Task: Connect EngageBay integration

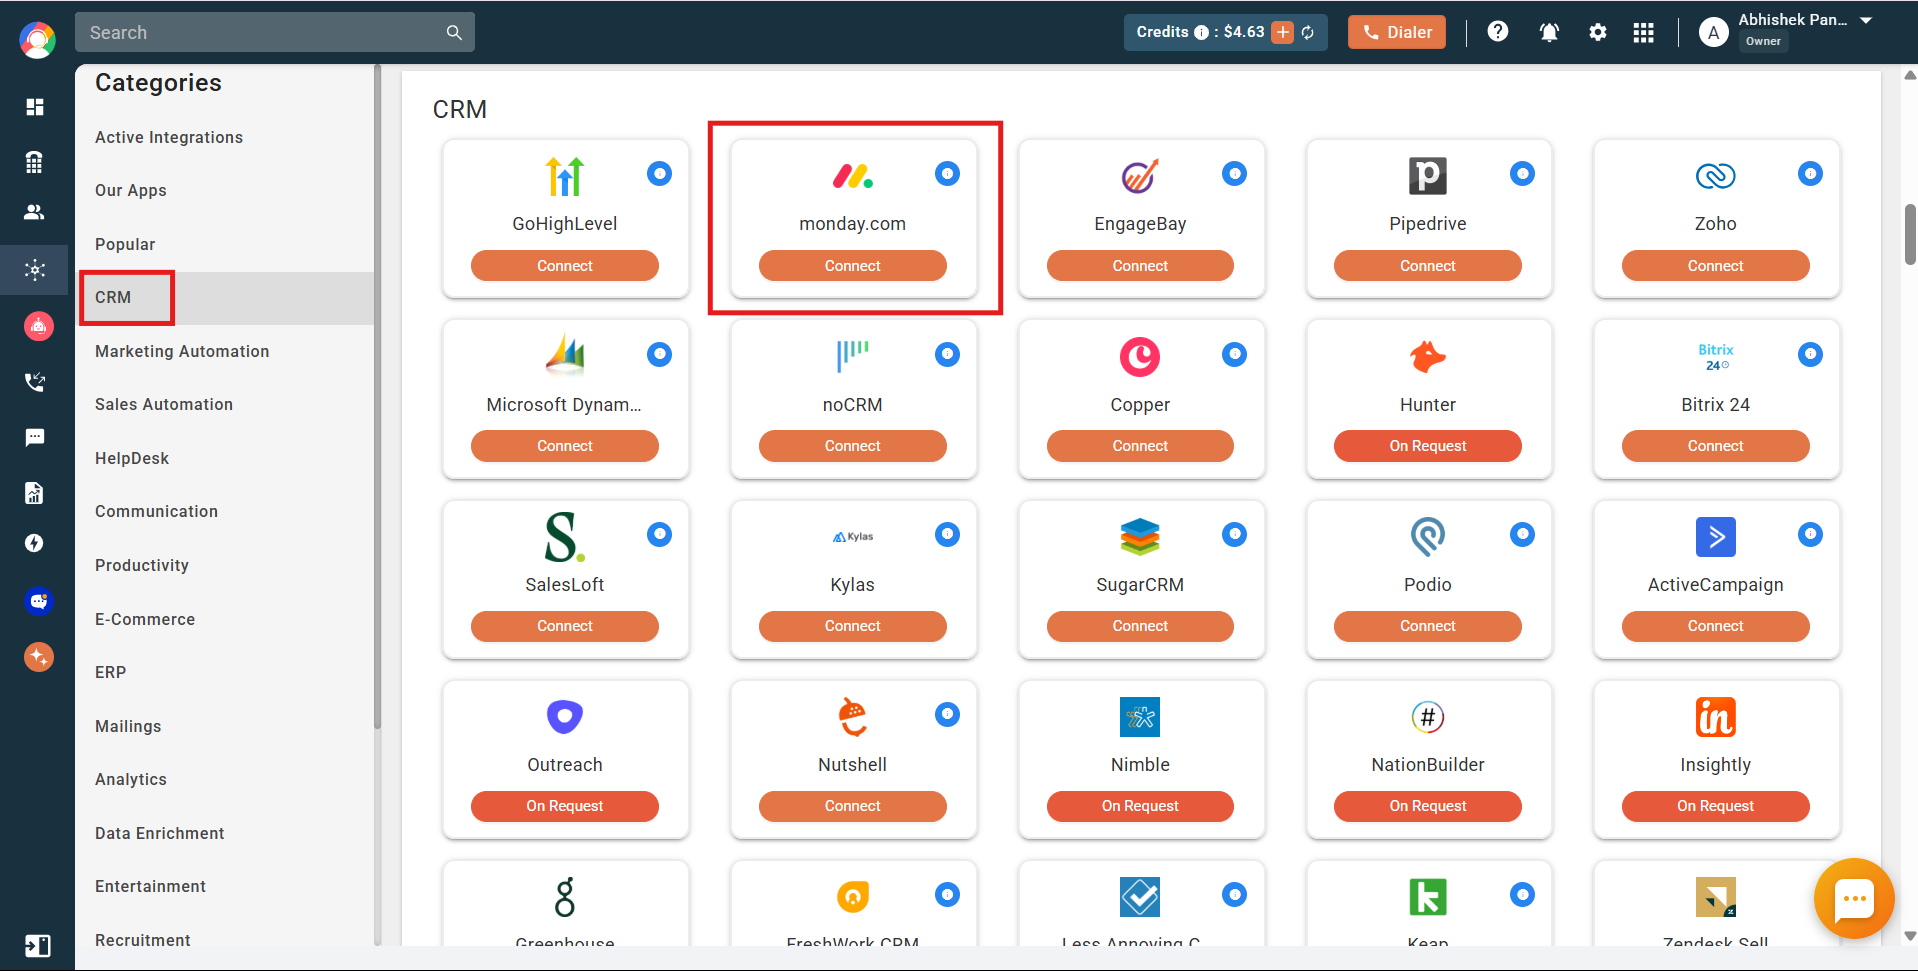Action: (1140, 266)
